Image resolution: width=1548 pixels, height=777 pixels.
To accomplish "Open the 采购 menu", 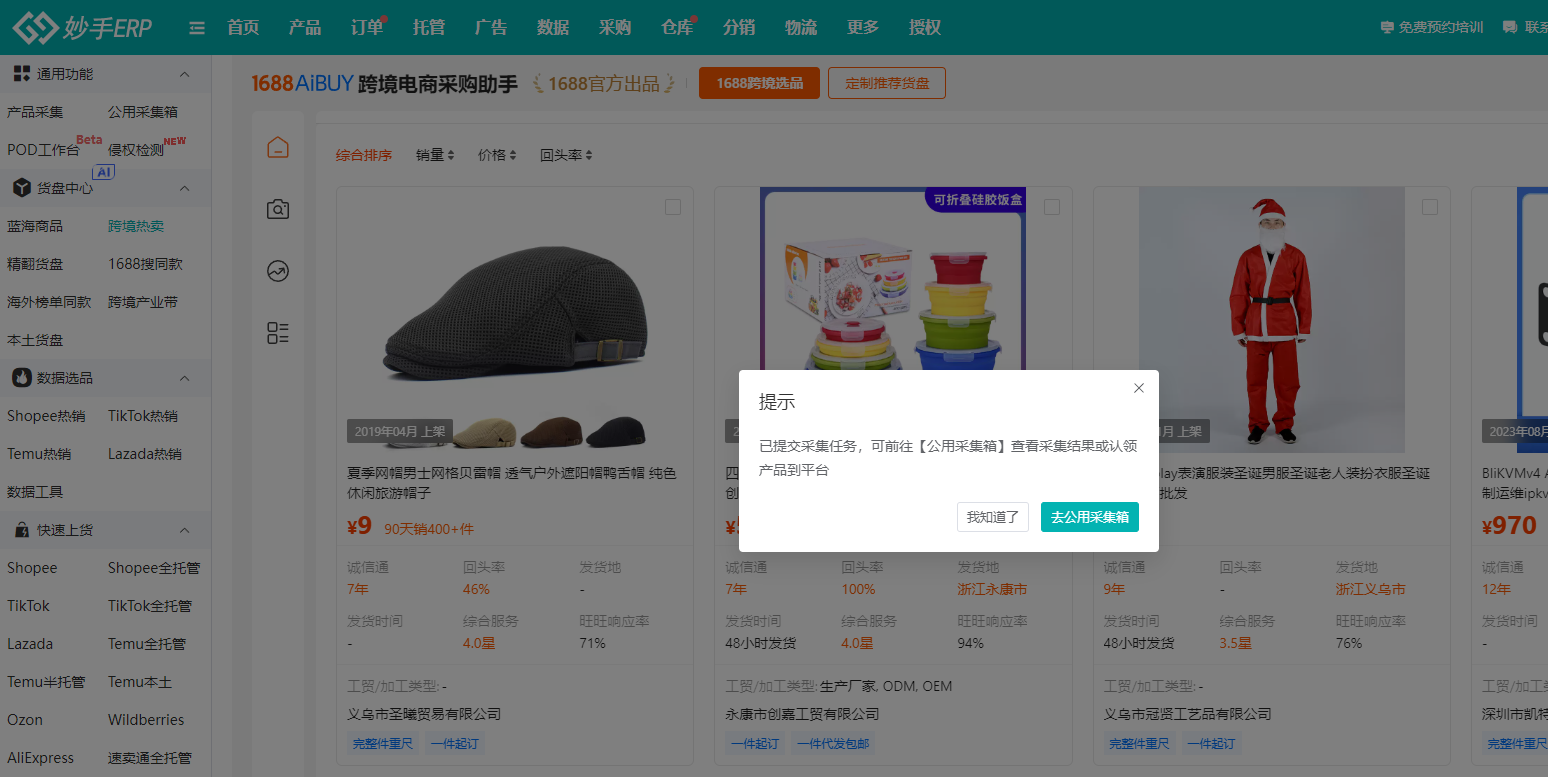I will pyautogui.click(x=615, y=28).
